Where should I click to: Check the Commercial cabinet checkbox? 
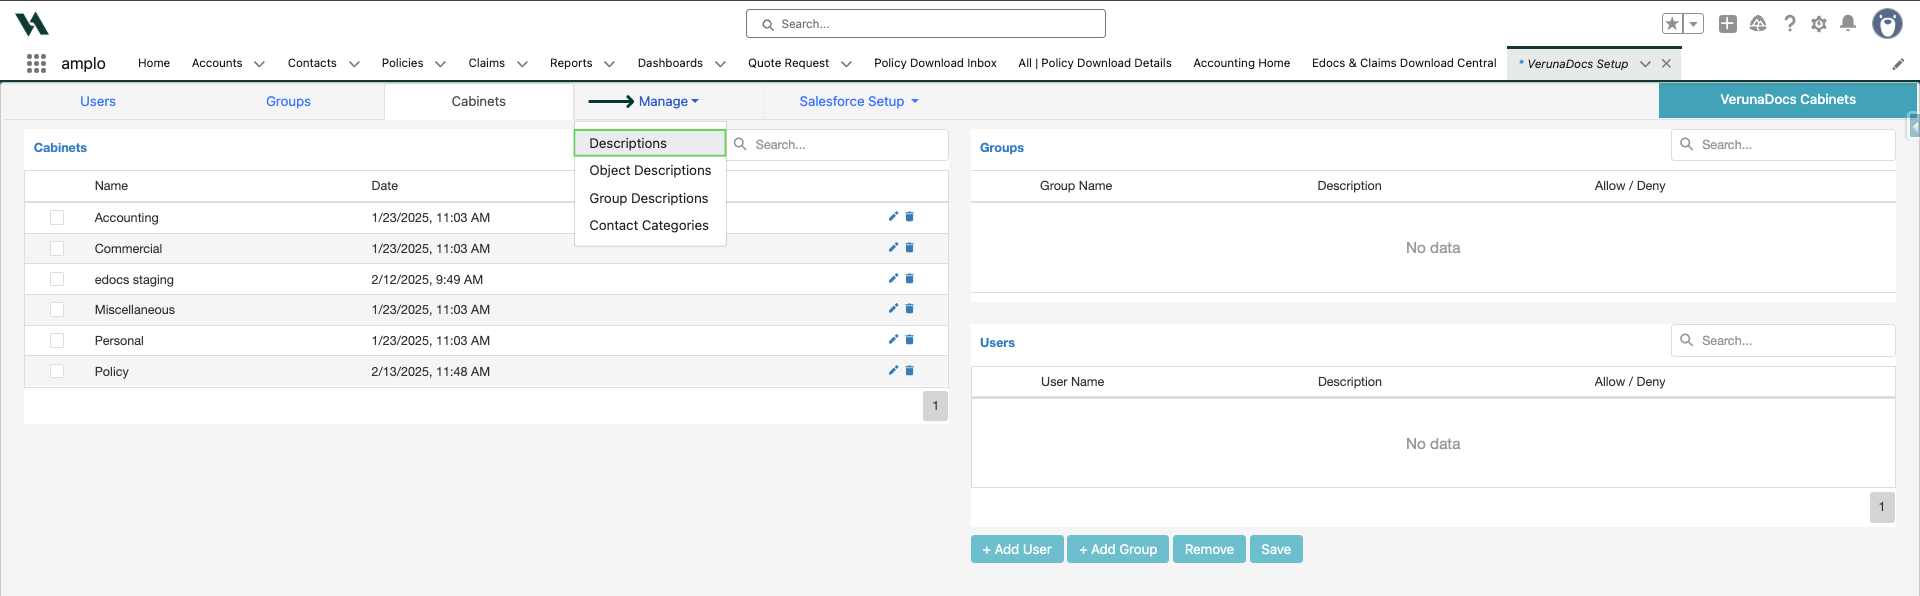(x=57, y=248)
